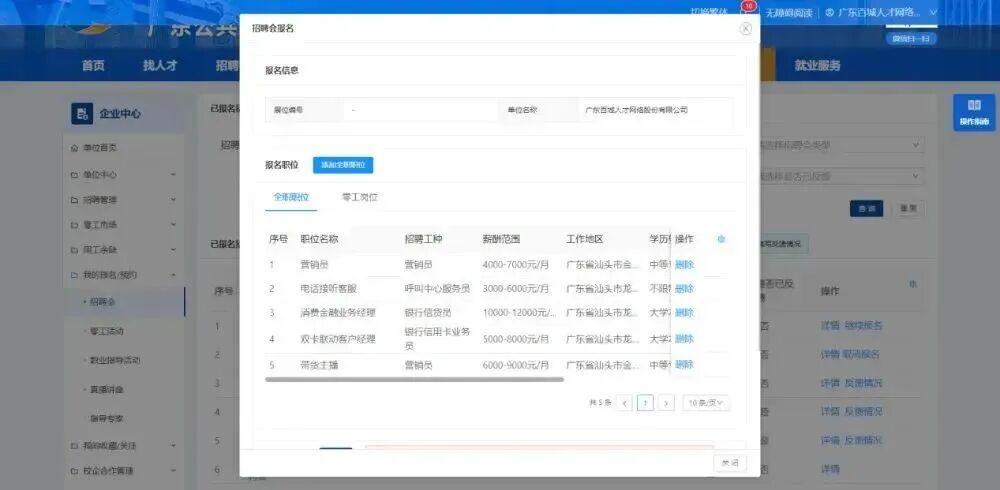Viewport: 1000px width, 490px height.
Task: Click the table settings gear icon in dialog
Action: [x=721, y=239]
